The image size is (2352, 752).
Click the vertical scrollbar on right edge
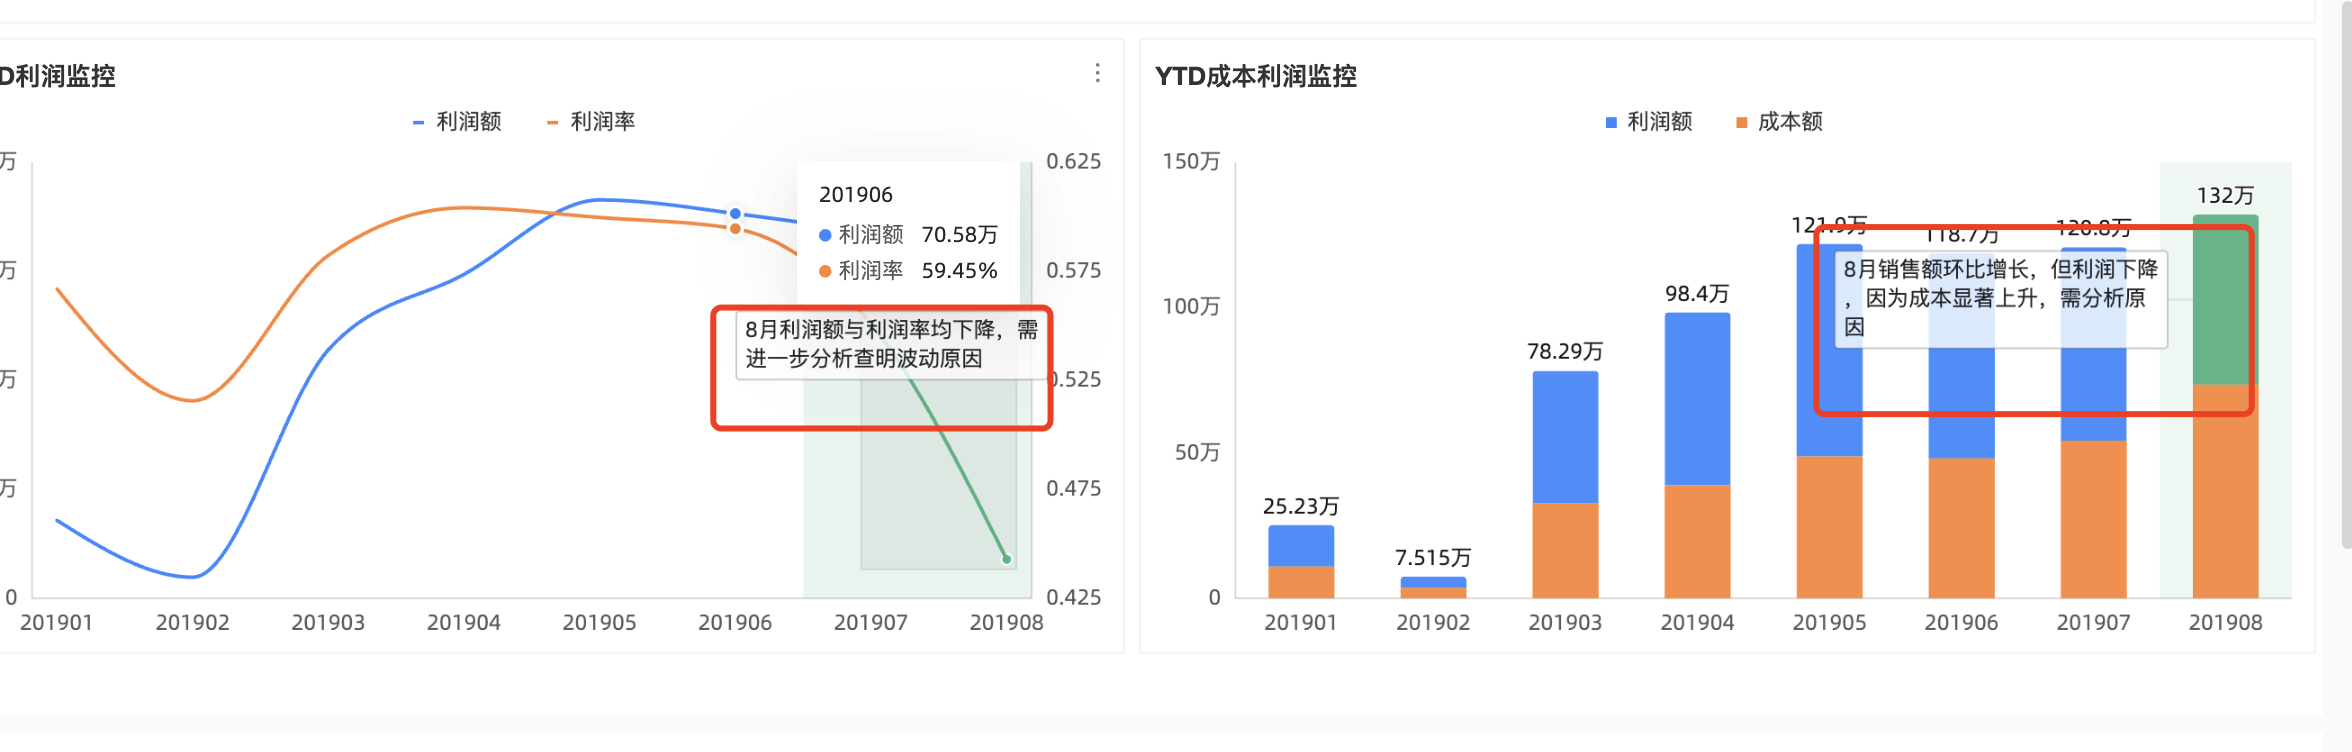[x=2346, y=275]
